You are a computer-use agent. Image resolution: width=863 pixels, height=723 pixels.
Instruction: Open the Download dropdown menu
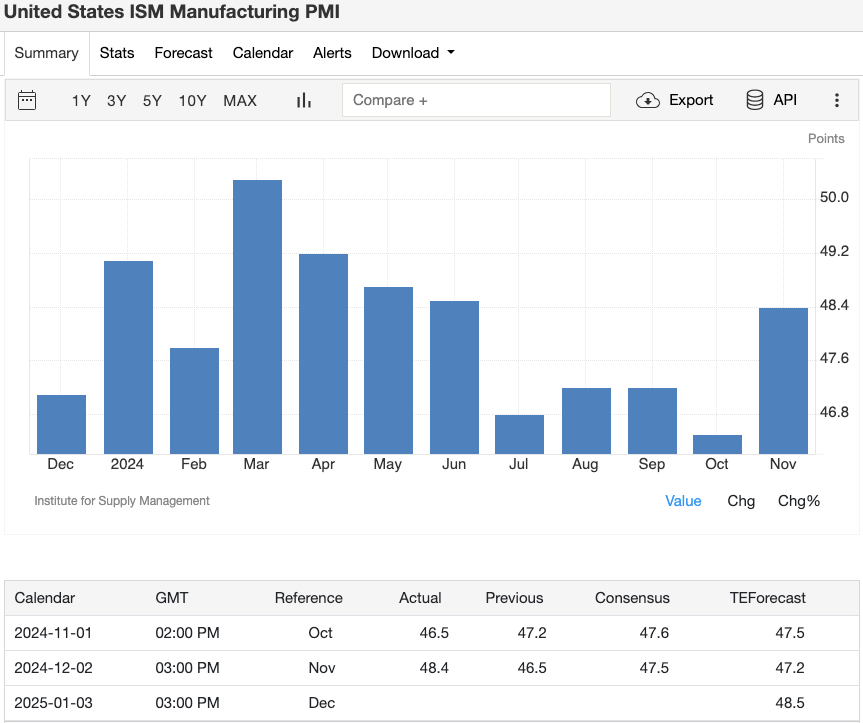(x=412, y=53)
